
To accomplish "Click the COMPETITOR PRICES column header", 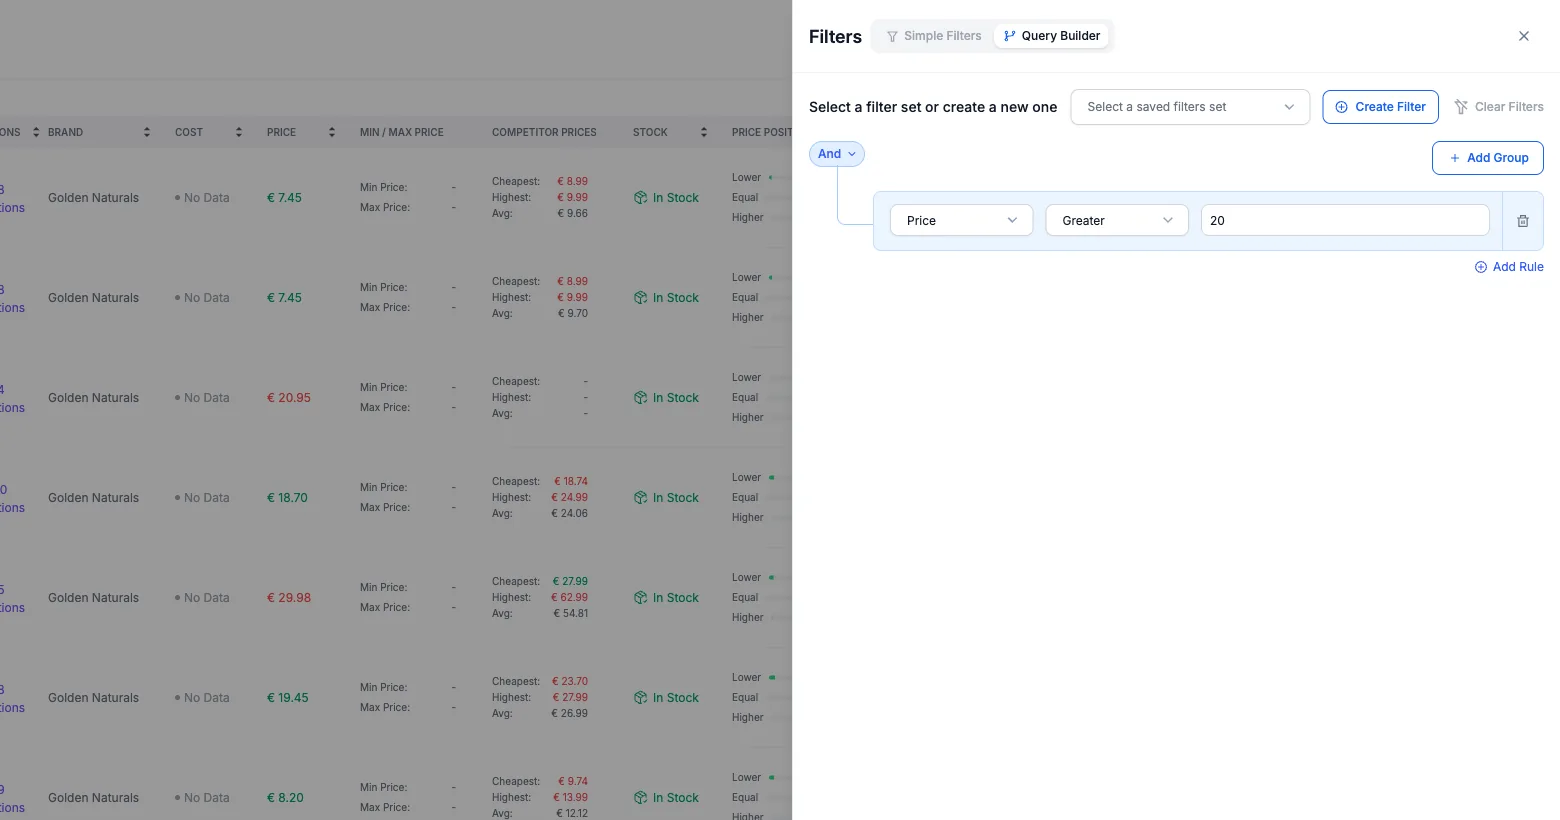I will click(544, 132).
